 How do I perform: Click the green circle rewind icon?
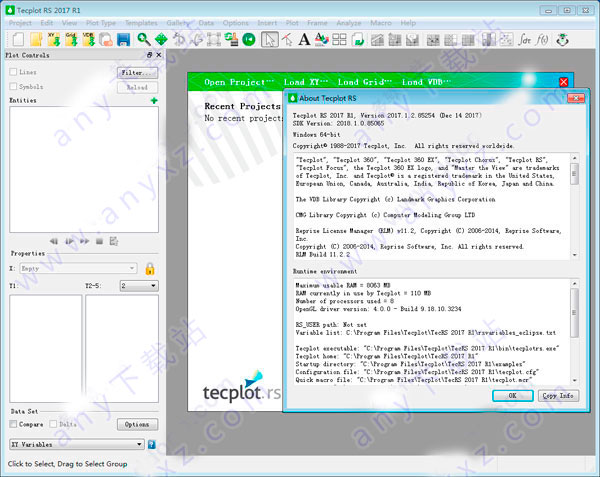coord(249,39)
